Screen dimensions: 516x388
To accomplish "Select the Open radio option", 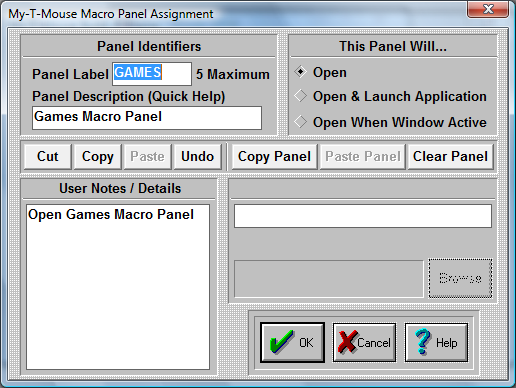I will coord(321,72).
